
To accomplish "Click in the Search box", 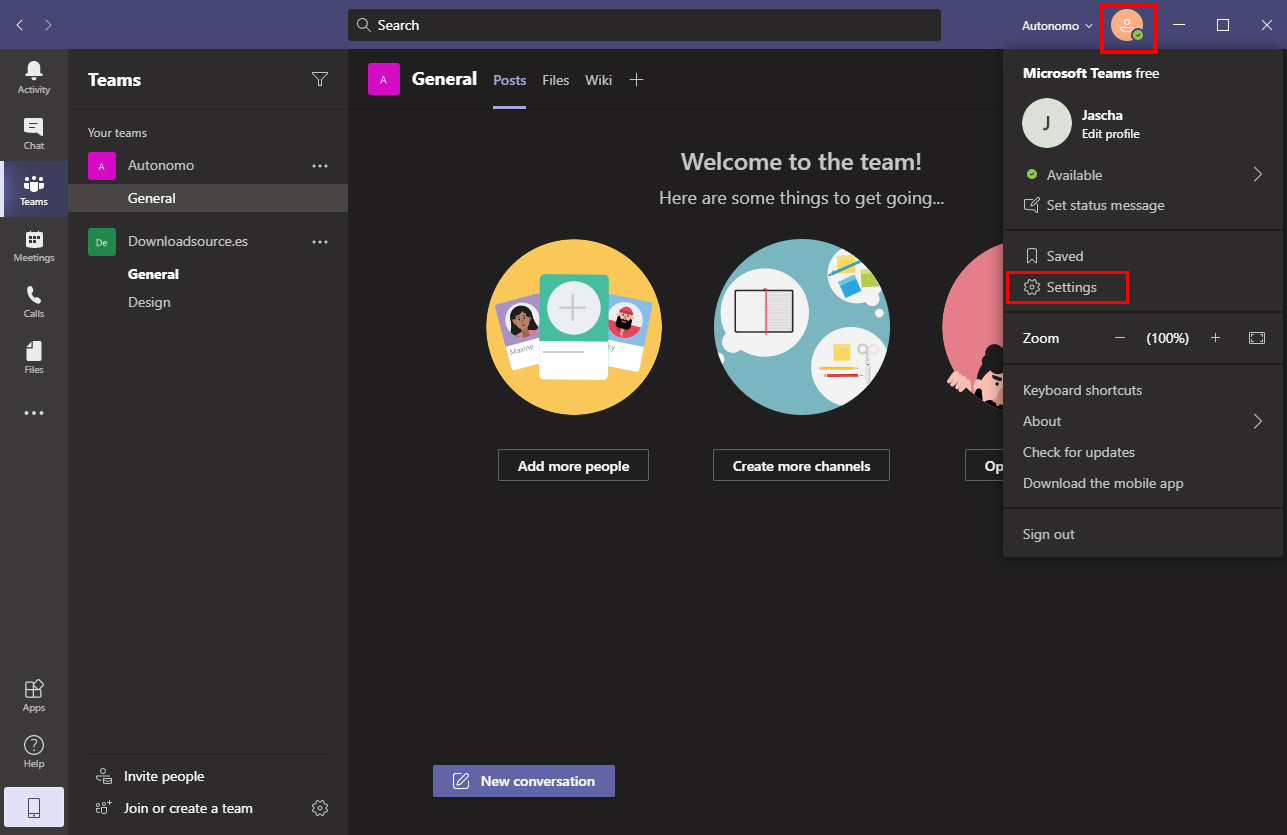I will click(644, 25).
